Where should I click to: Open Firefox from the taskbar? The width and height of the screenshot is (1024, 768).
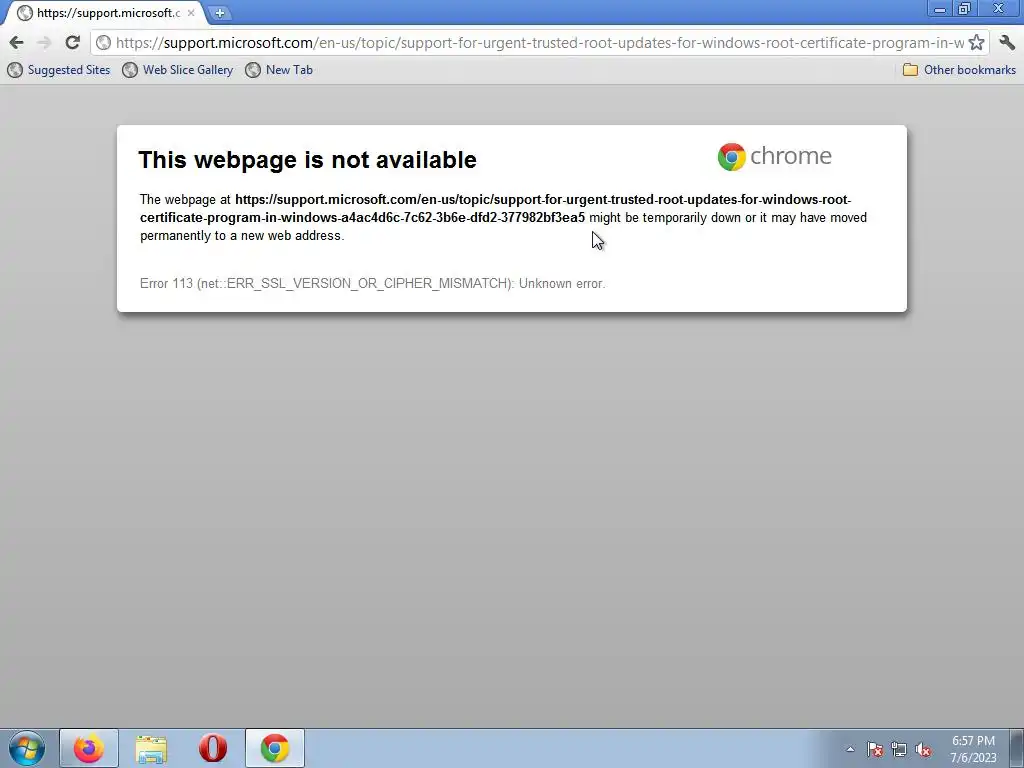point(89,748)
